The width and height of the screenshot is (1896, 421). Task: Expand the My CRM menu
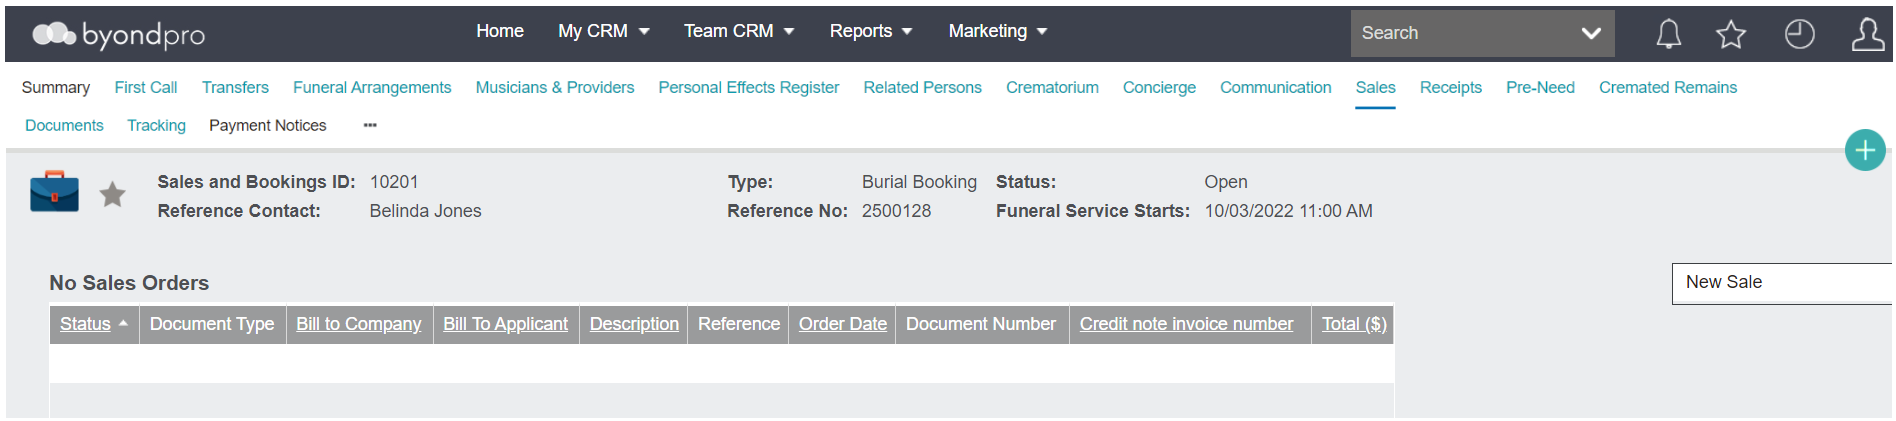[x=604, y=31]
